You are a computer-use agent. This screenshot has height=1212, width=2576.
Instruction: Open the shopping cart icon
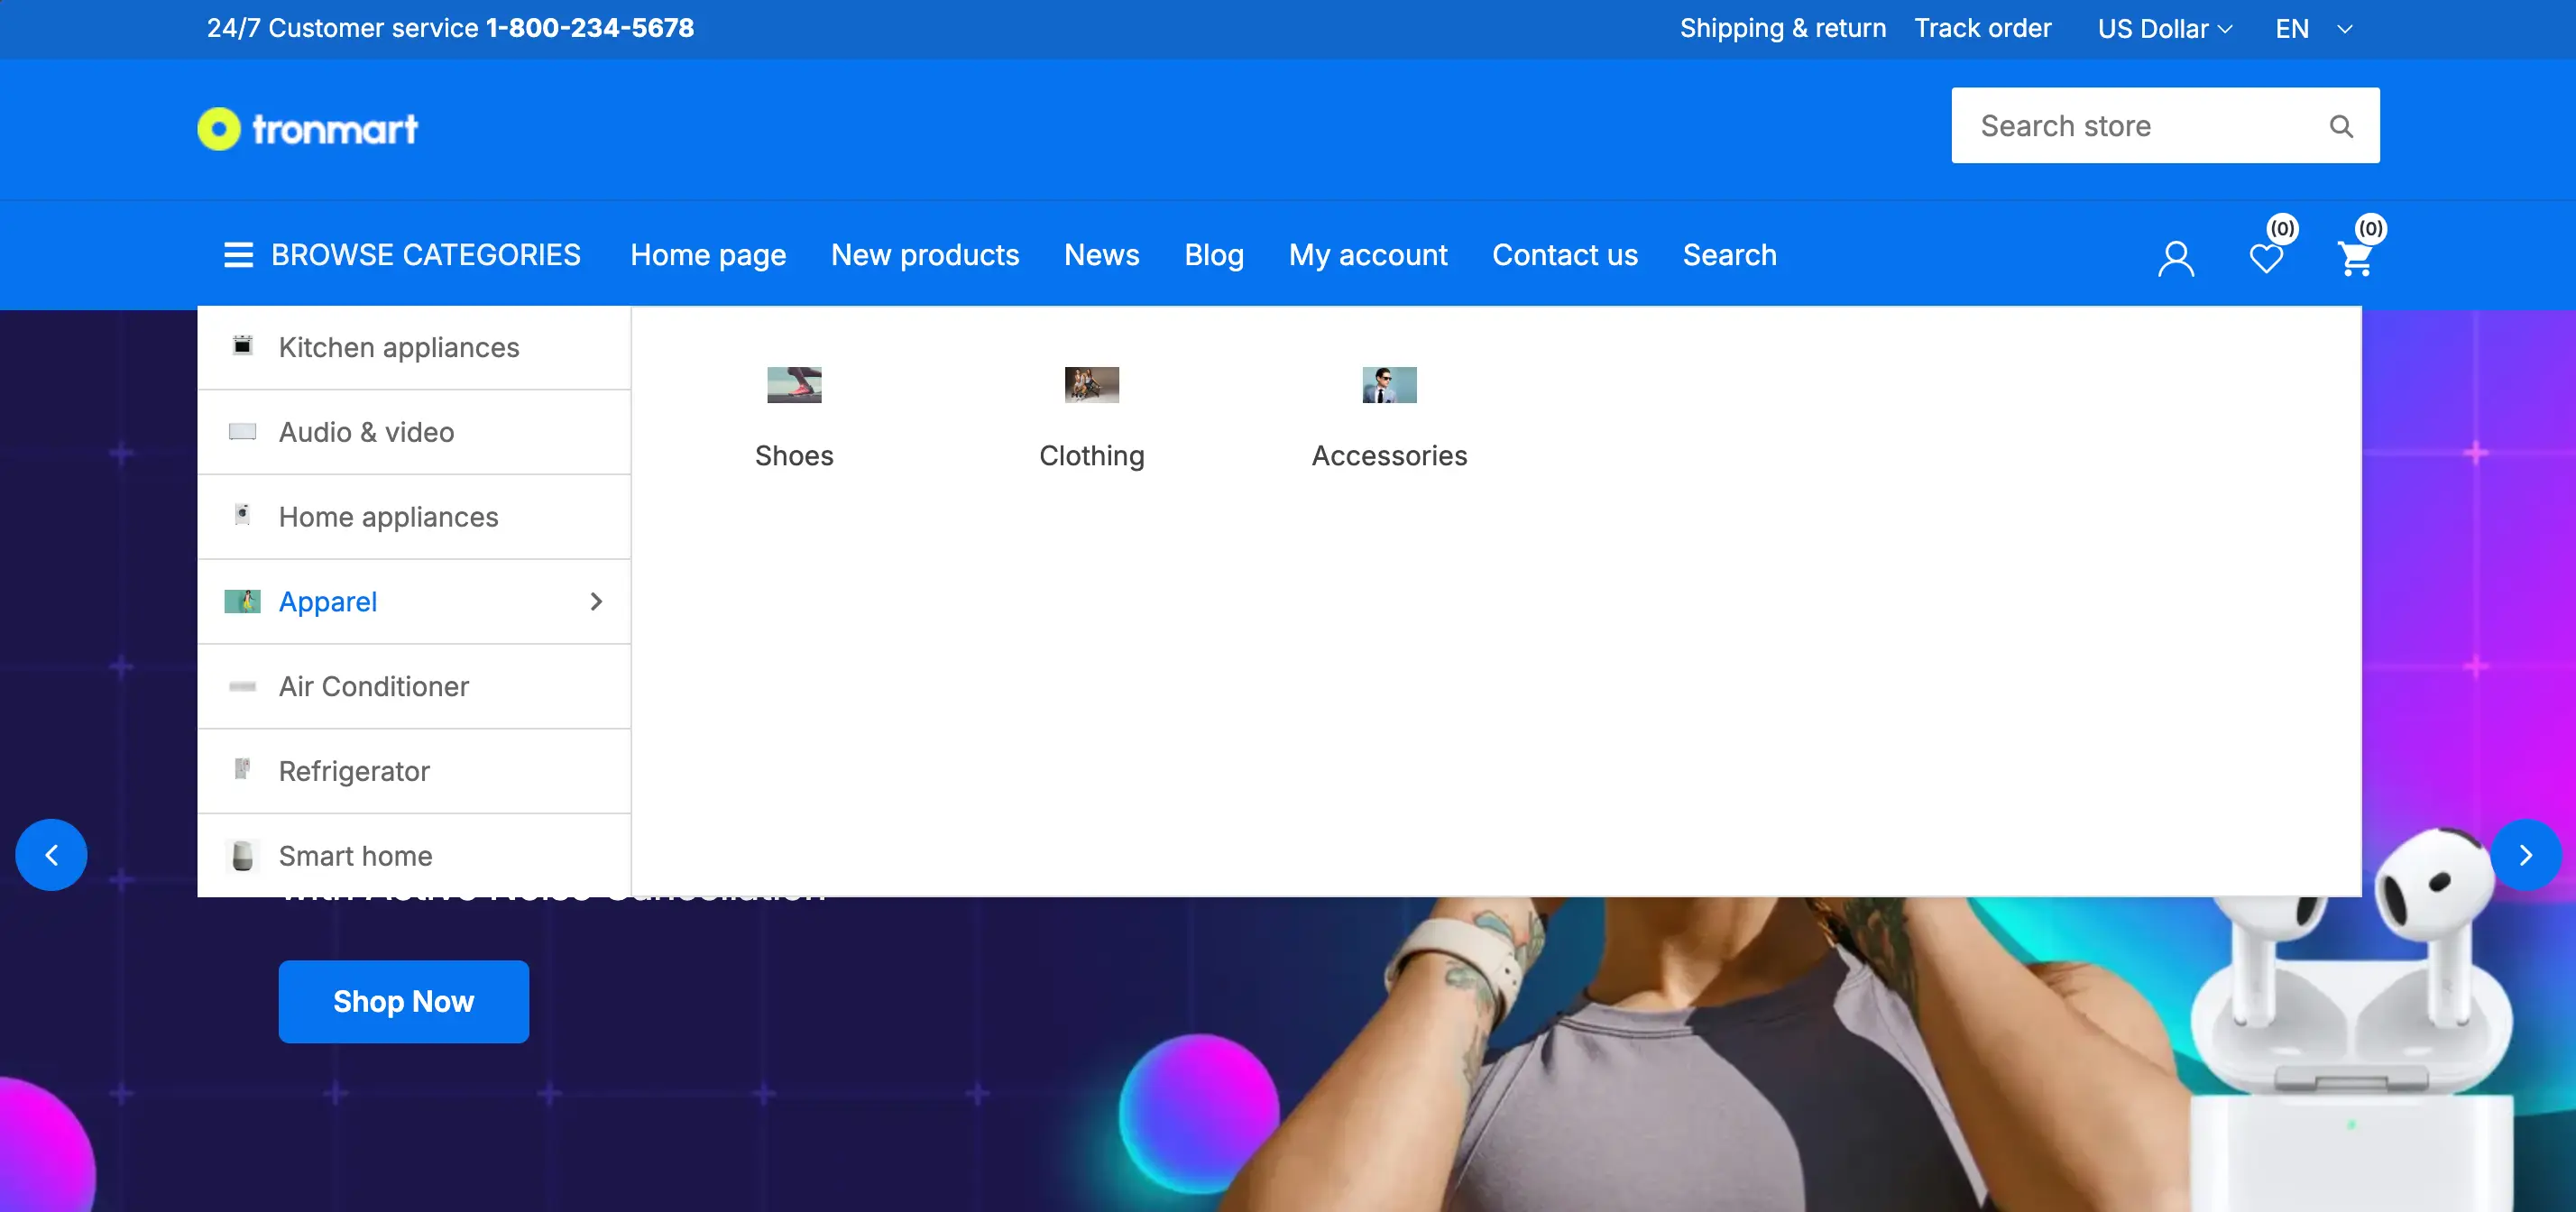tap(2355, 259)
